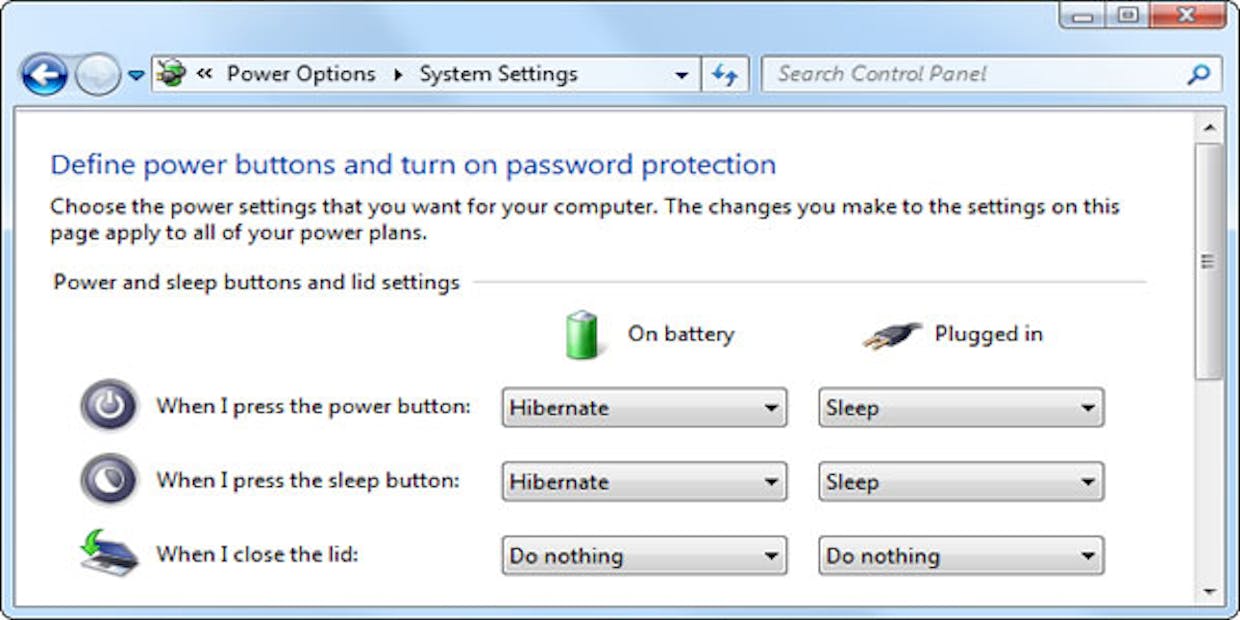Viewport: 1240px width, 620px height.
Task: Click the Back navigation arrow button
Action: (x=44, y=75)
